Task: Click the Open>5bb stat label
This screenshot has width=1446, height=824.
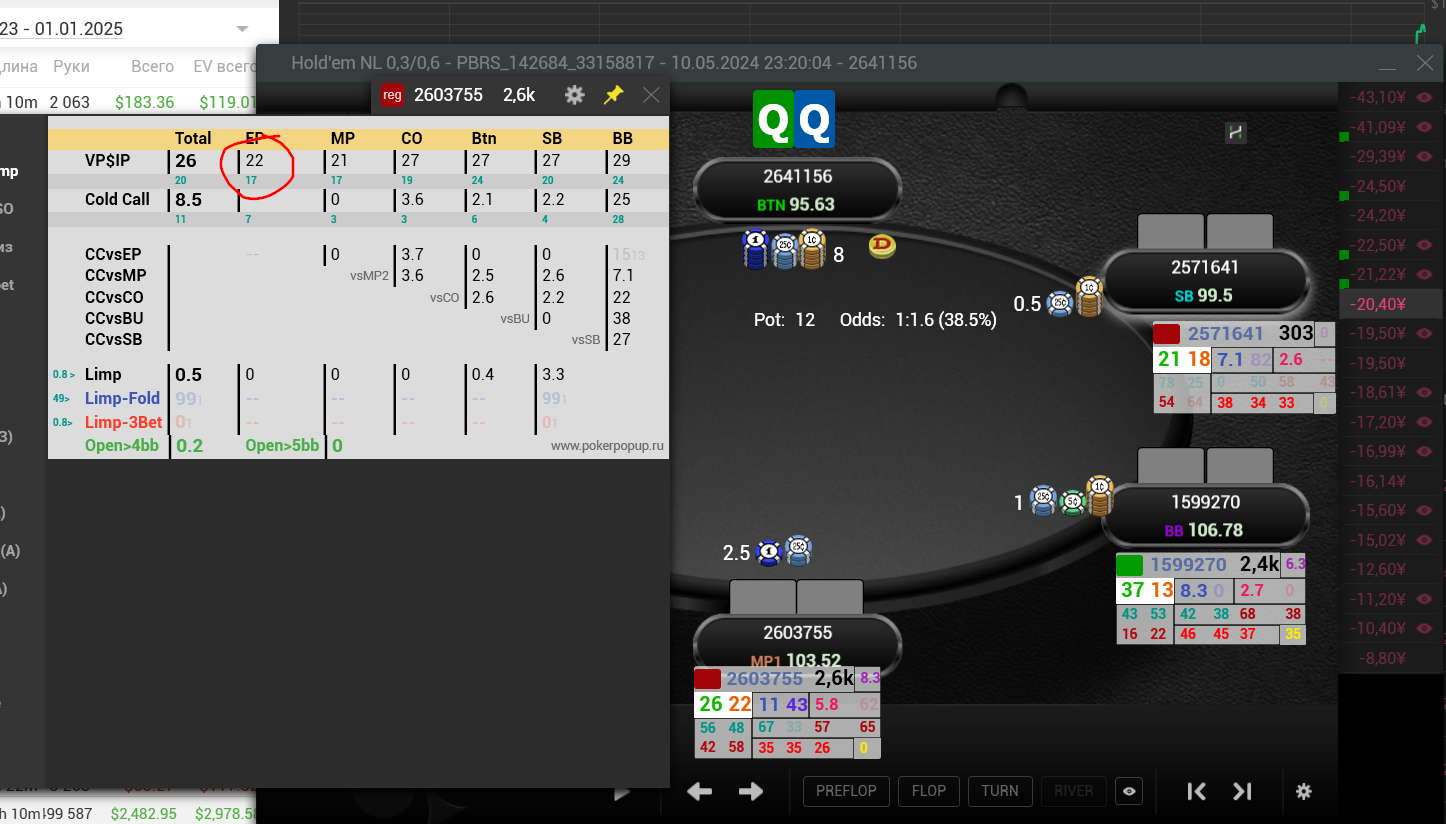Action: tap(283, 445)
